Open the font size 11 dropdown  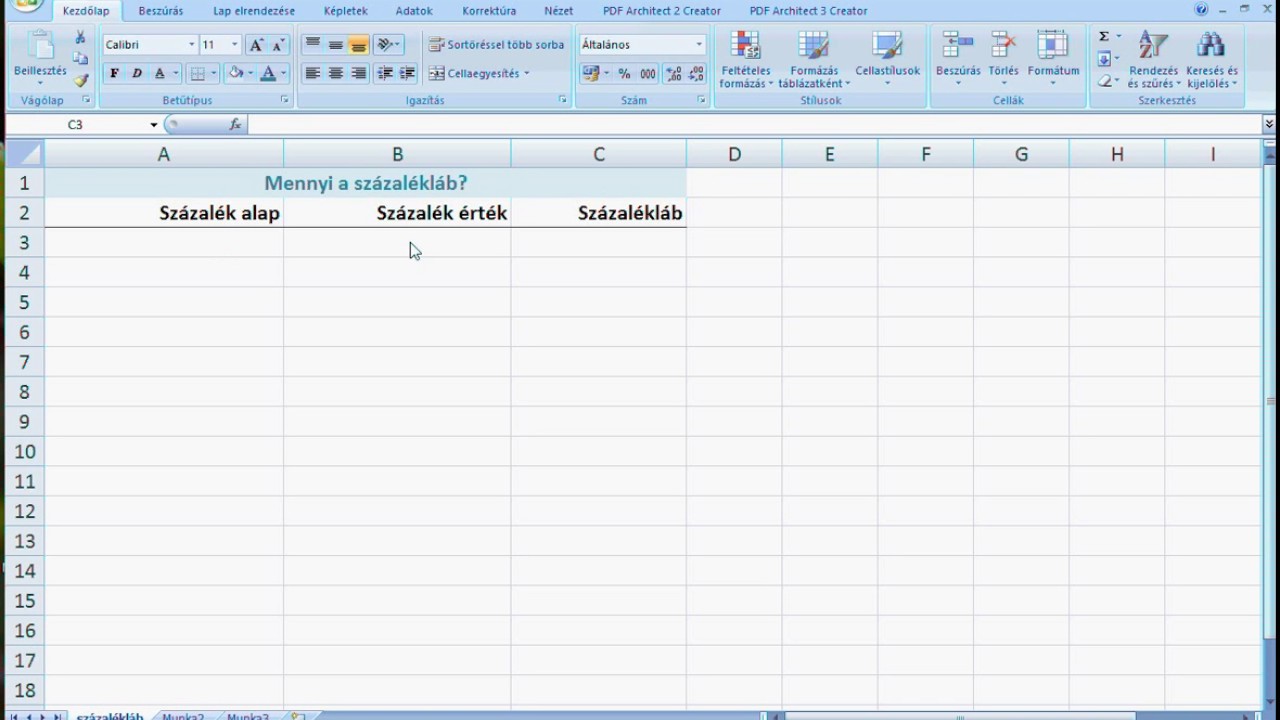click(x=235, y=45)
